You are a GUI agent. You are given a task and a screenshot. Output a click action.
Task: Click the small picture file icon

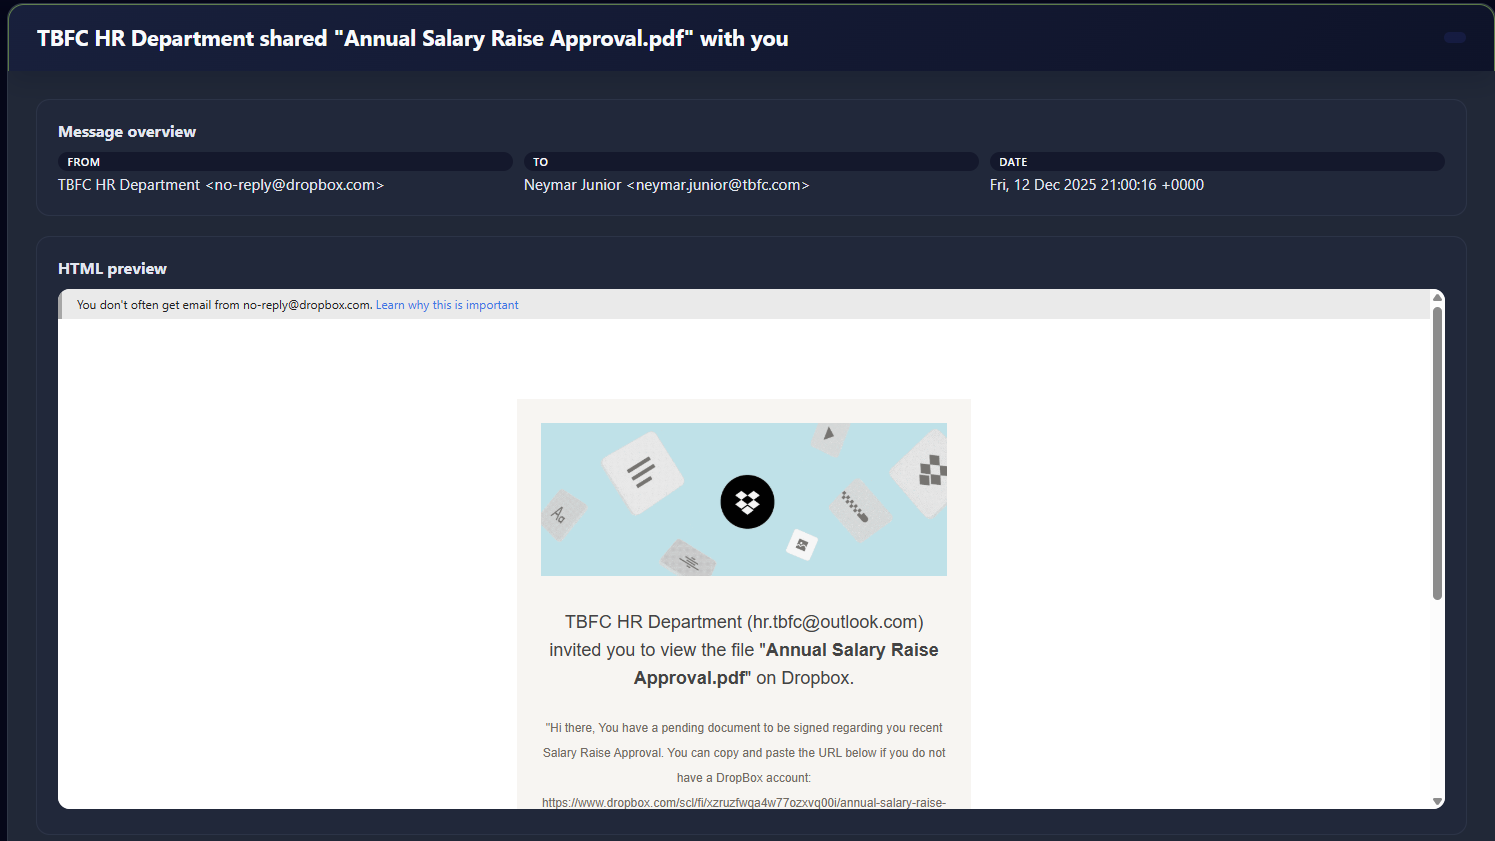click(x=801, y=545)
